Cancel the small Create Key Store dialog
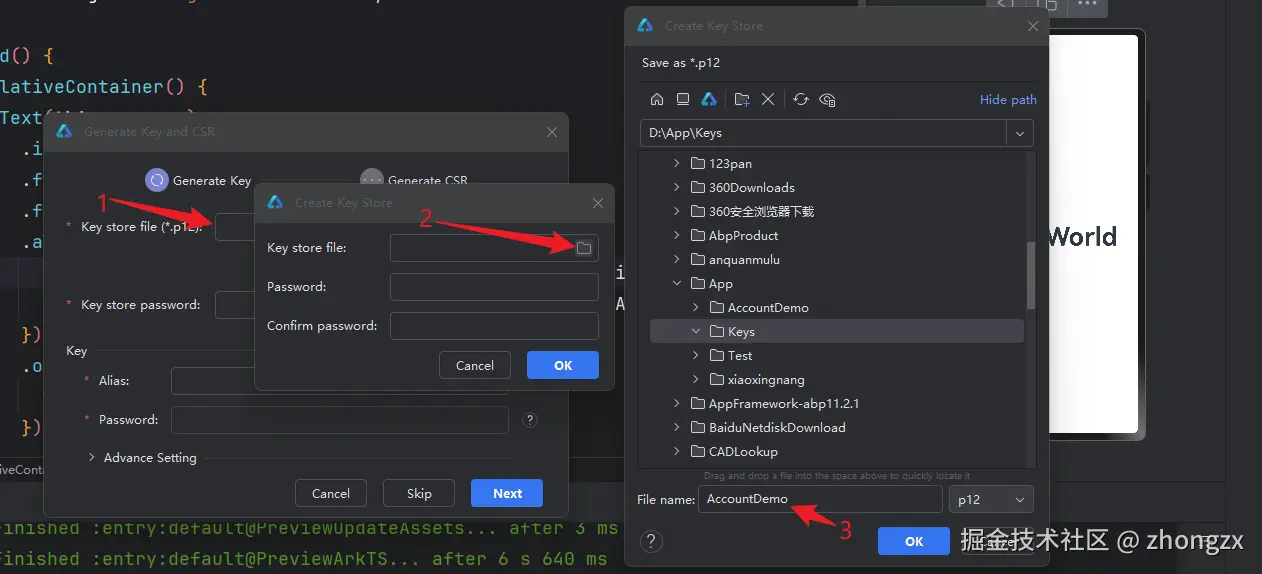1262x574 pixels. point(475,365)
